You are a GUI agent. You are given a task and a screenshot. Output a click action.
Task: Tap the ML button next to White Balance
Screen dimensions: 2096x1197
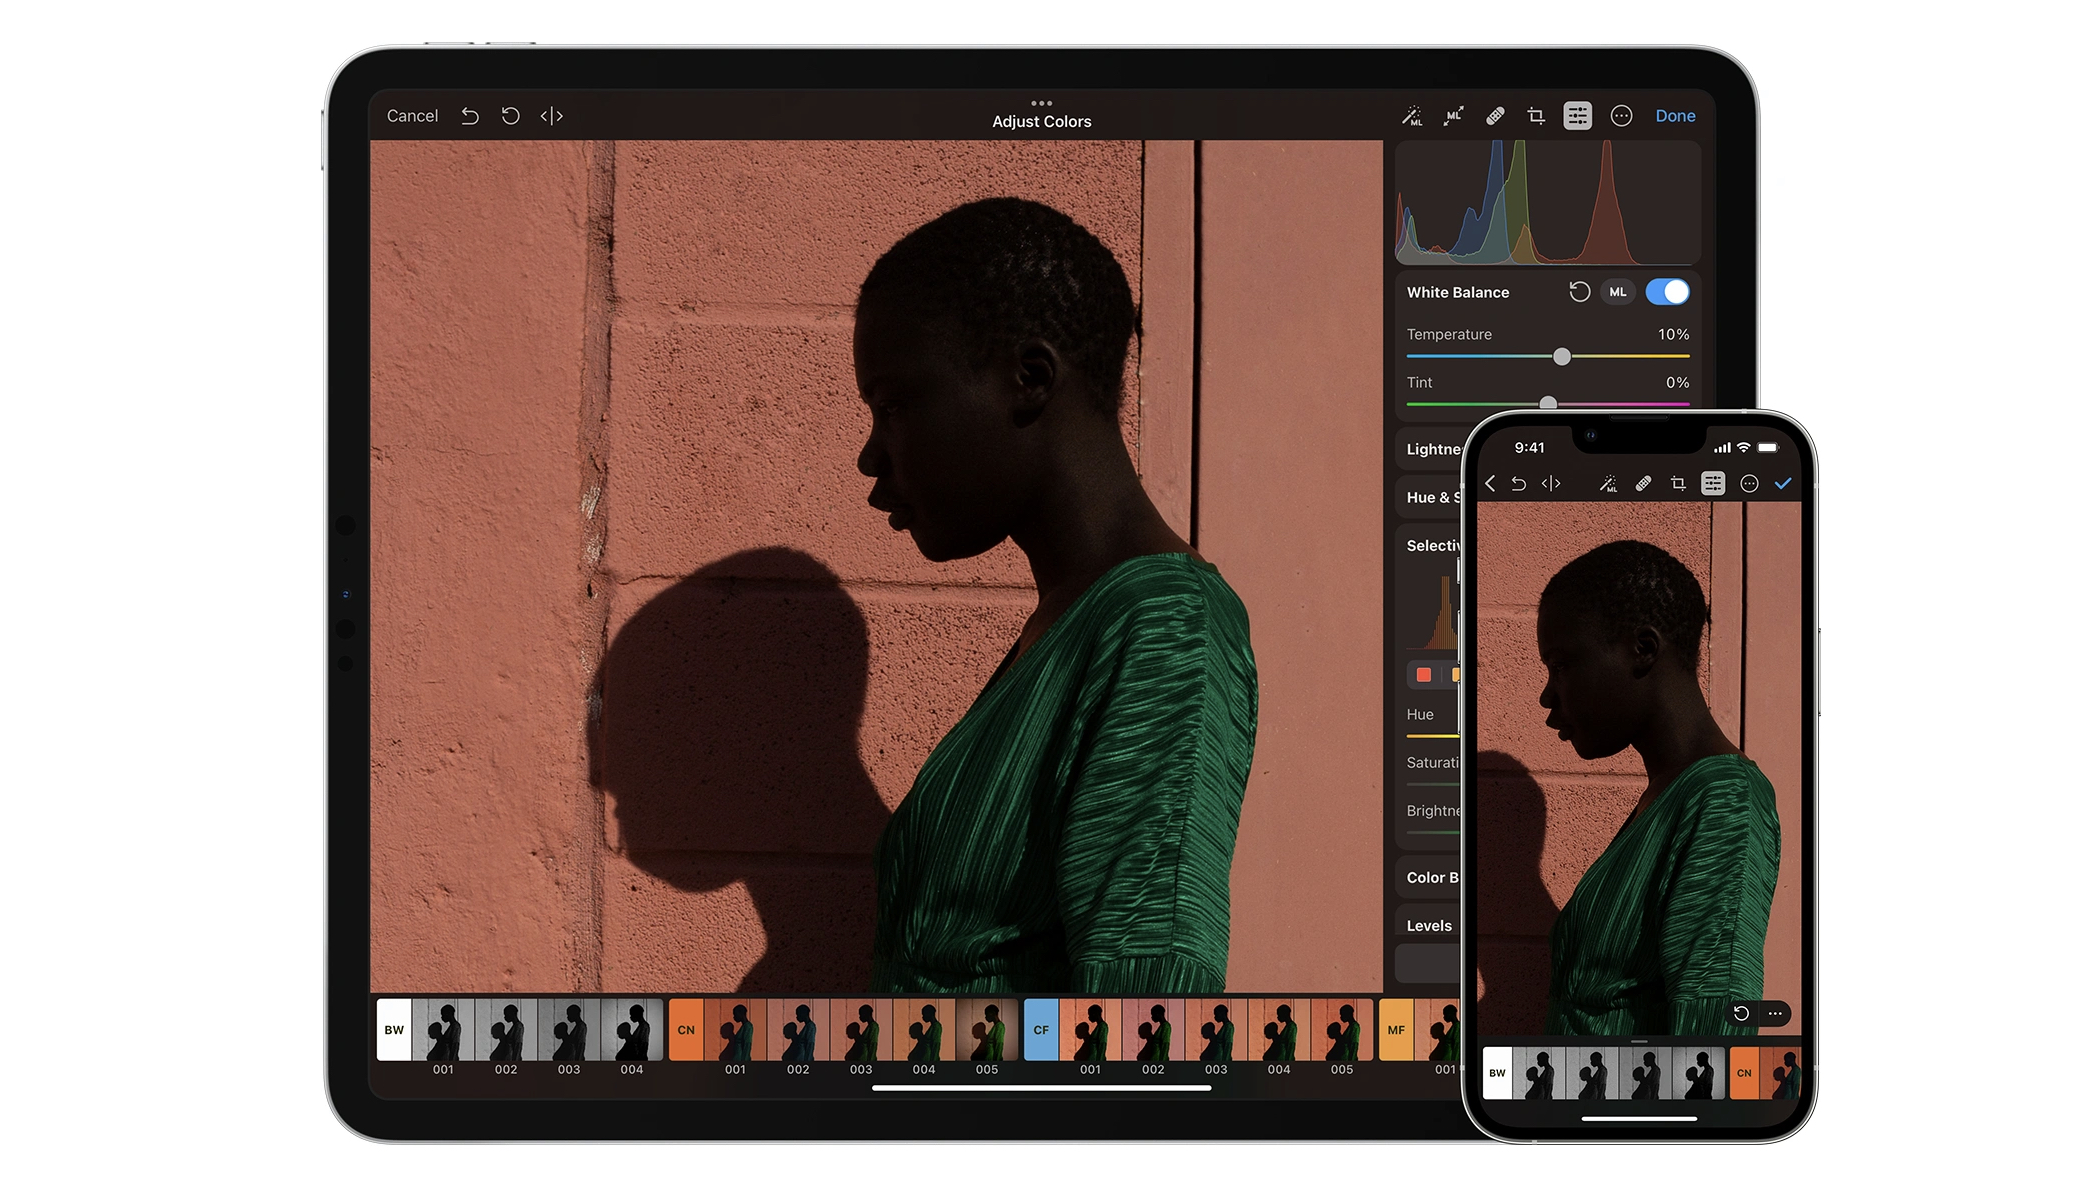point(1618,292)
